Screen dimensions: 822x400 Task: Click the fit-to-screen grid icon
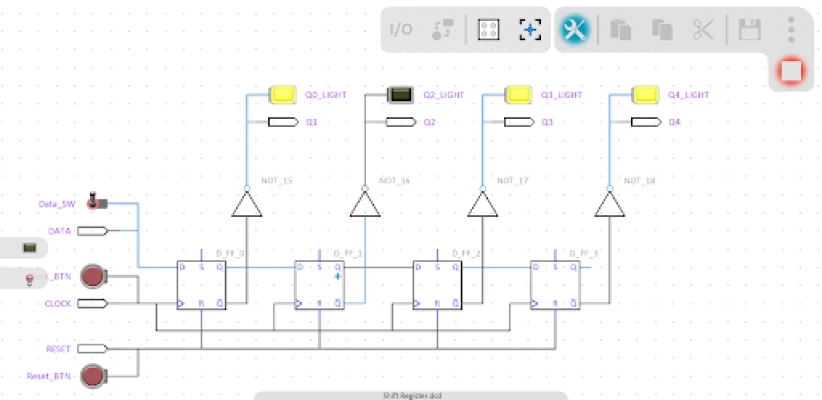(487, 30)
